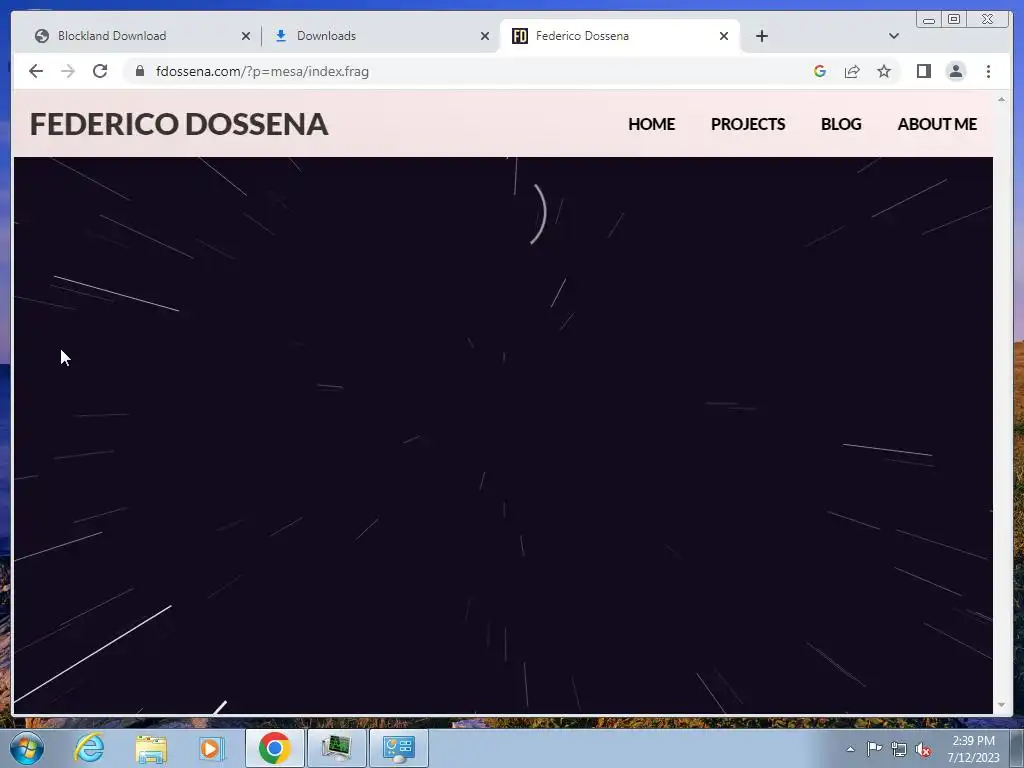
Task: Select the Federico Dossena tab
Action: 619,36
